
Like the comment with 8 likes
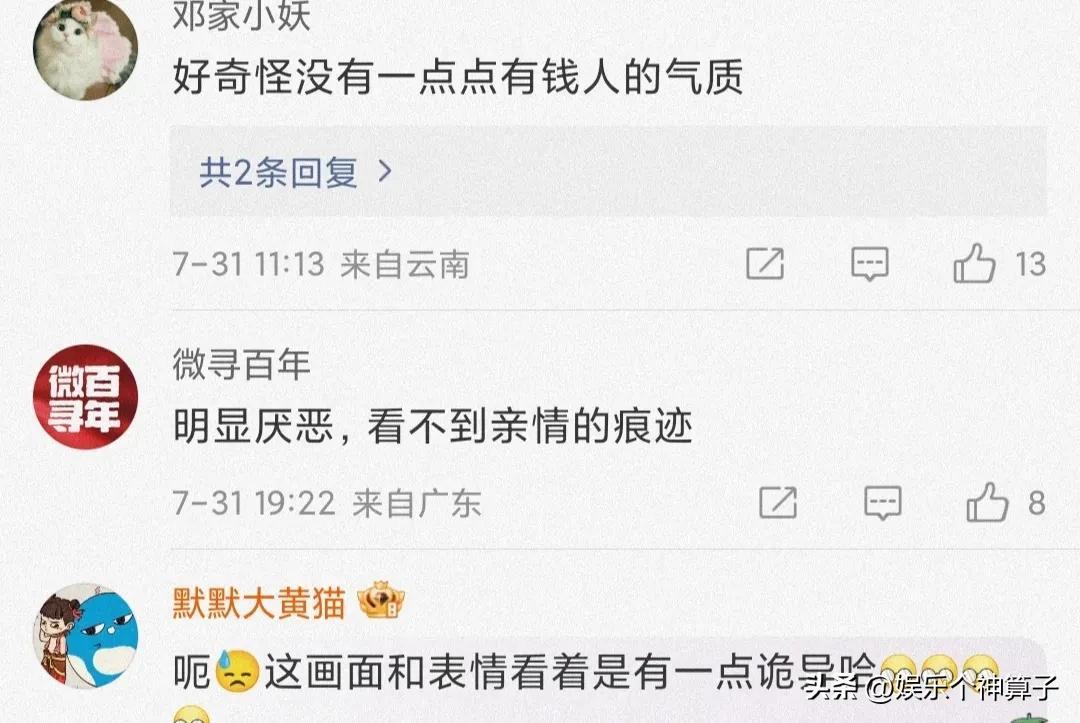point(987,502)
